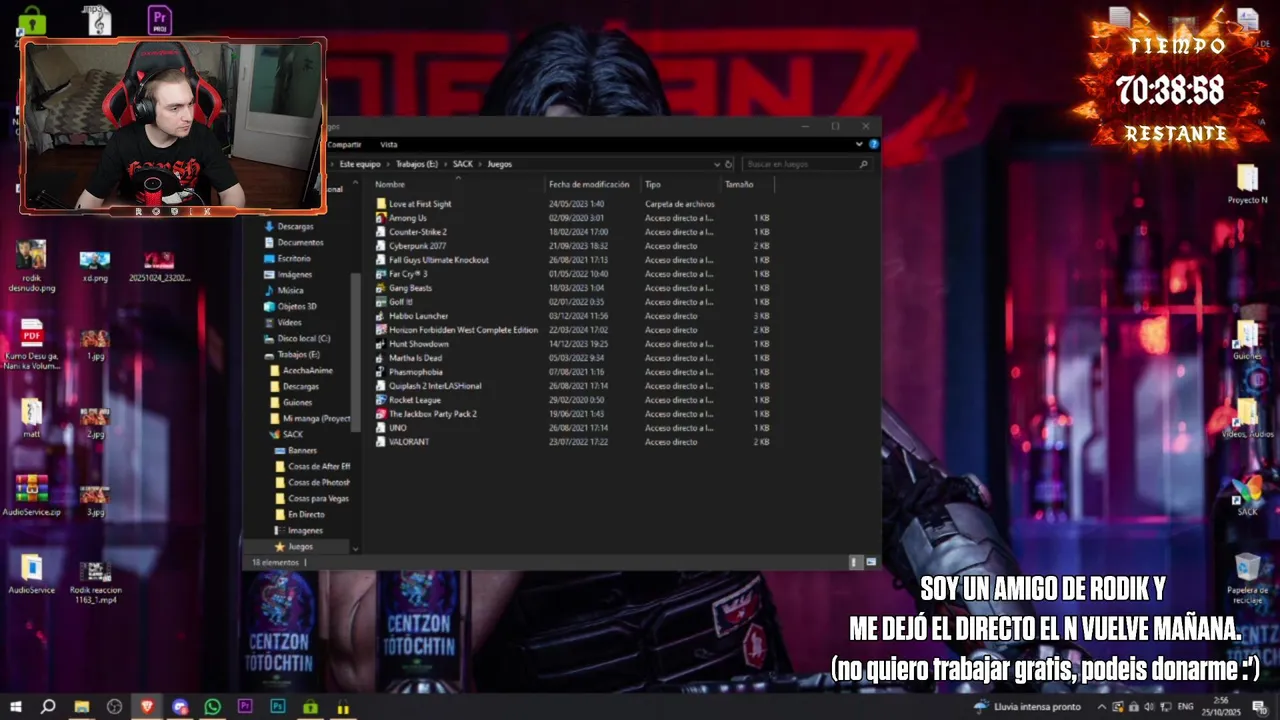Select the Kumo Desu ga PDF desktop icon
Image resolution: width=1280 pixels, height=720 pixels.
point(32,332)
